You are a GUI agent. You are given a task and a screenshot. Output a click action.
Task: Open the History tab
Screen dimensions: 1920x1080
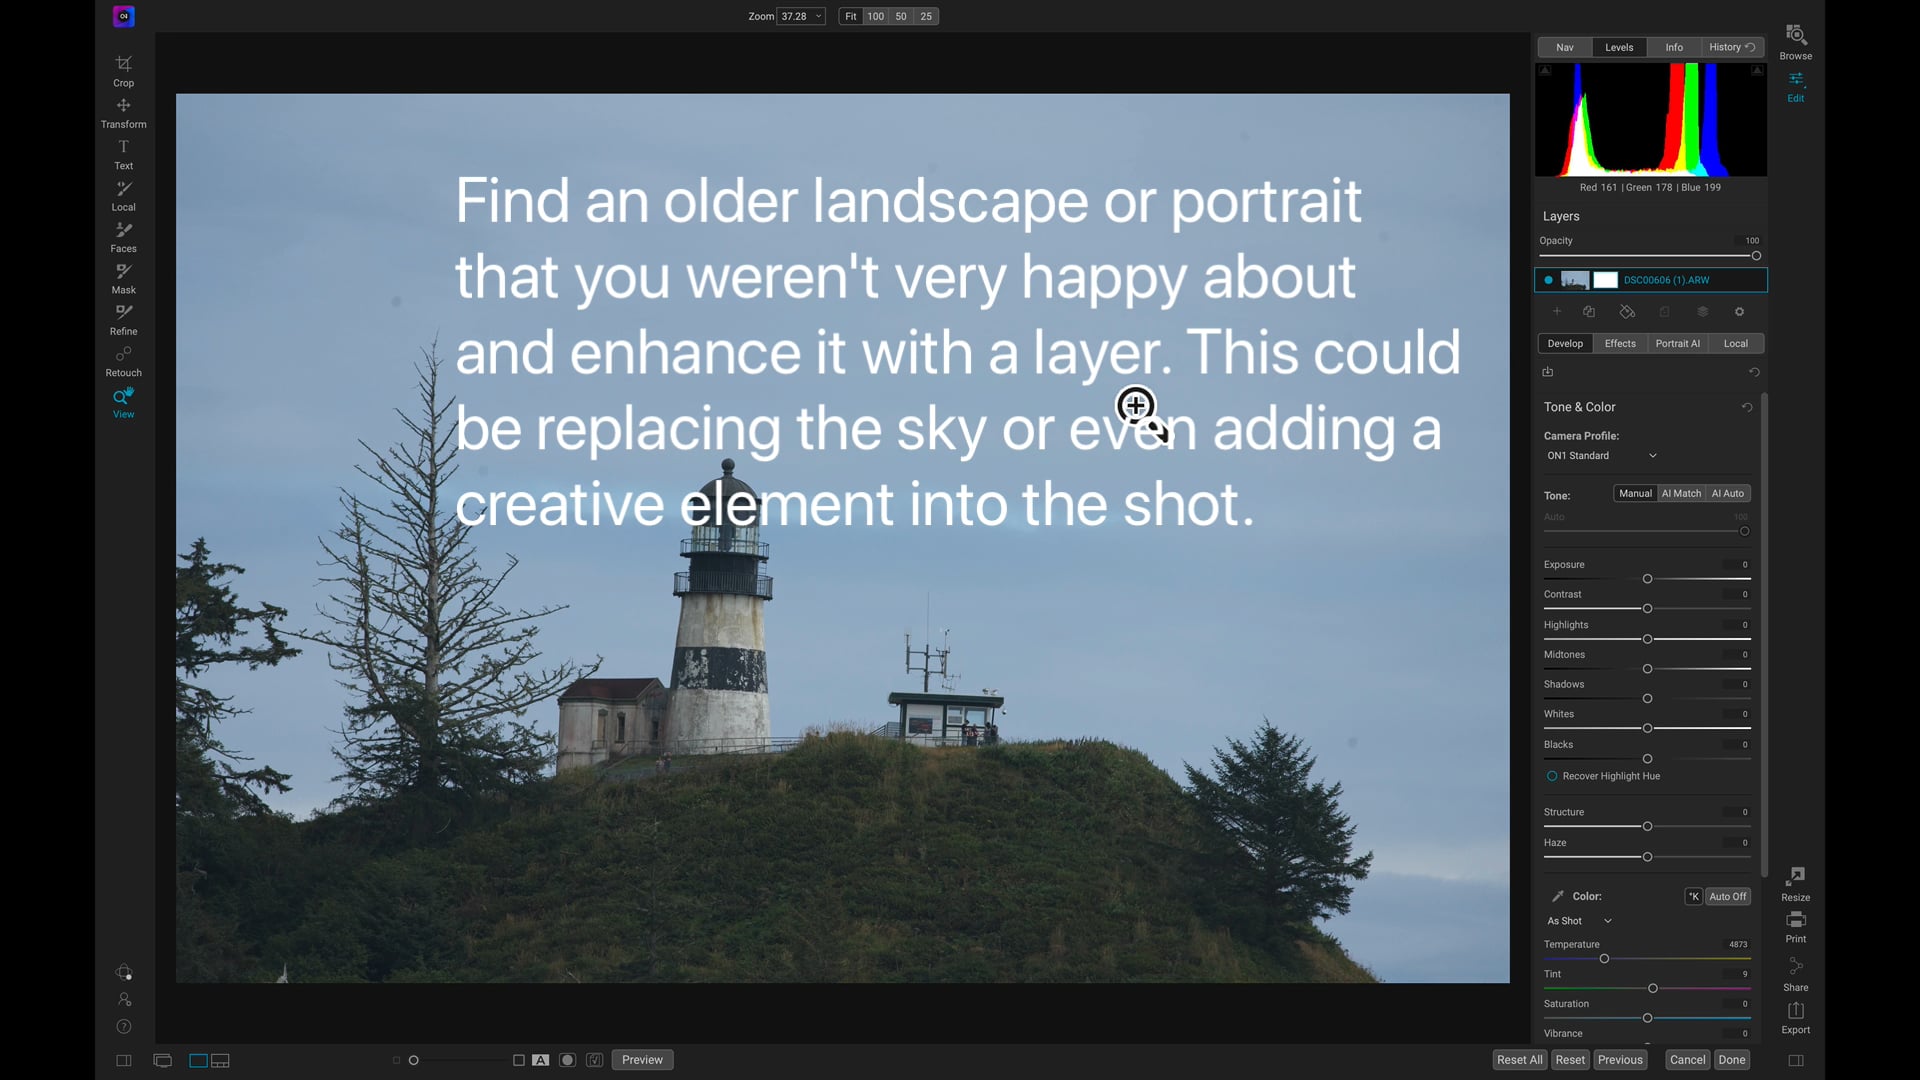tap(1732, 47)
